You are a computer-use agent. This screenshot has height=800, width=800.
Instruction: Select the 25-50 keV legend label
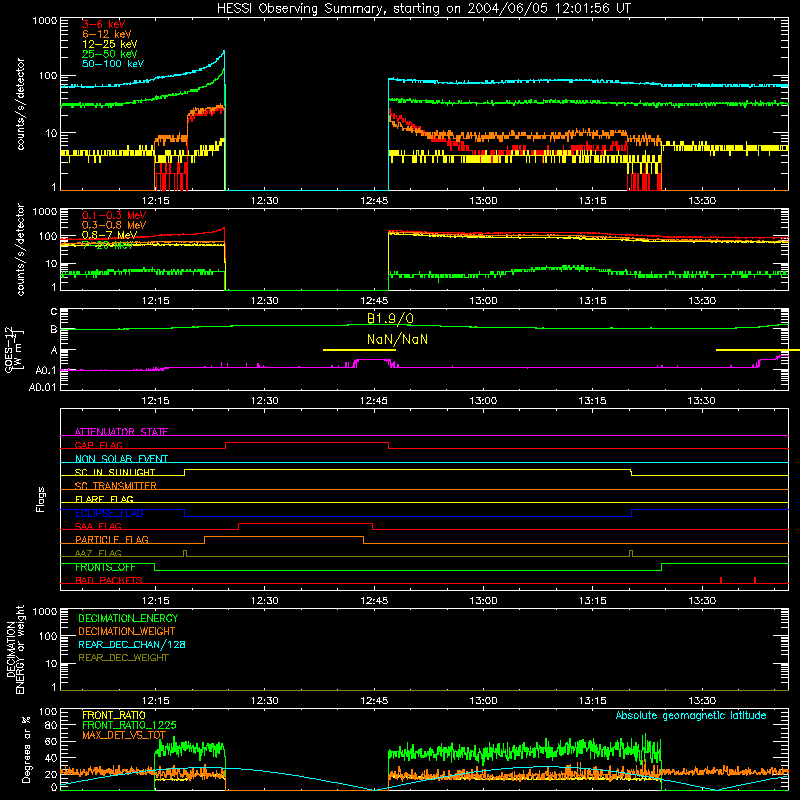pos(110,54)
